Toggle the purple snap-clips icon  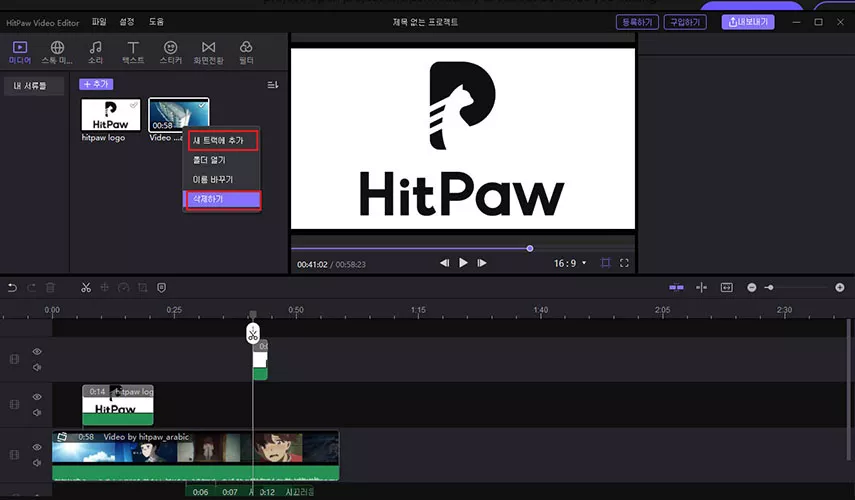(x=676, y=287)
